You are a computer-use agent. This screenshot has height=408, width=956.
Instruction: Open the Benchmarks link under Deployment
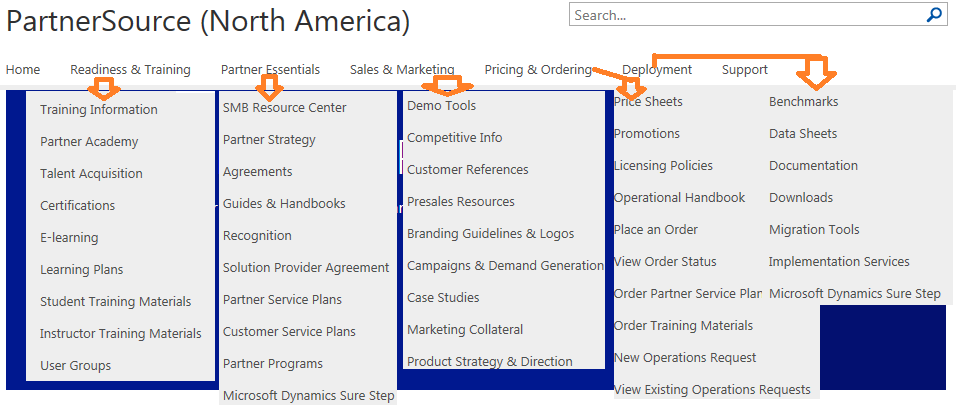[x=804, y=101]
